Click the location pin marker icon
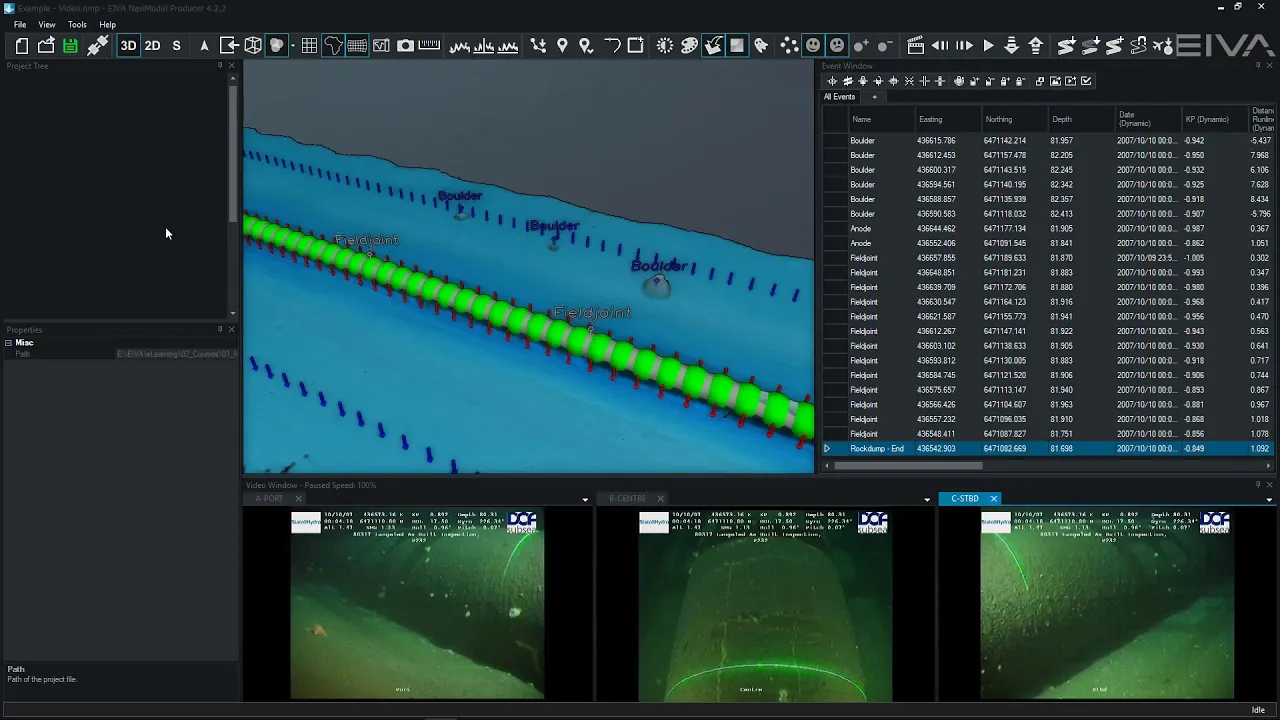 click(562, 46)
